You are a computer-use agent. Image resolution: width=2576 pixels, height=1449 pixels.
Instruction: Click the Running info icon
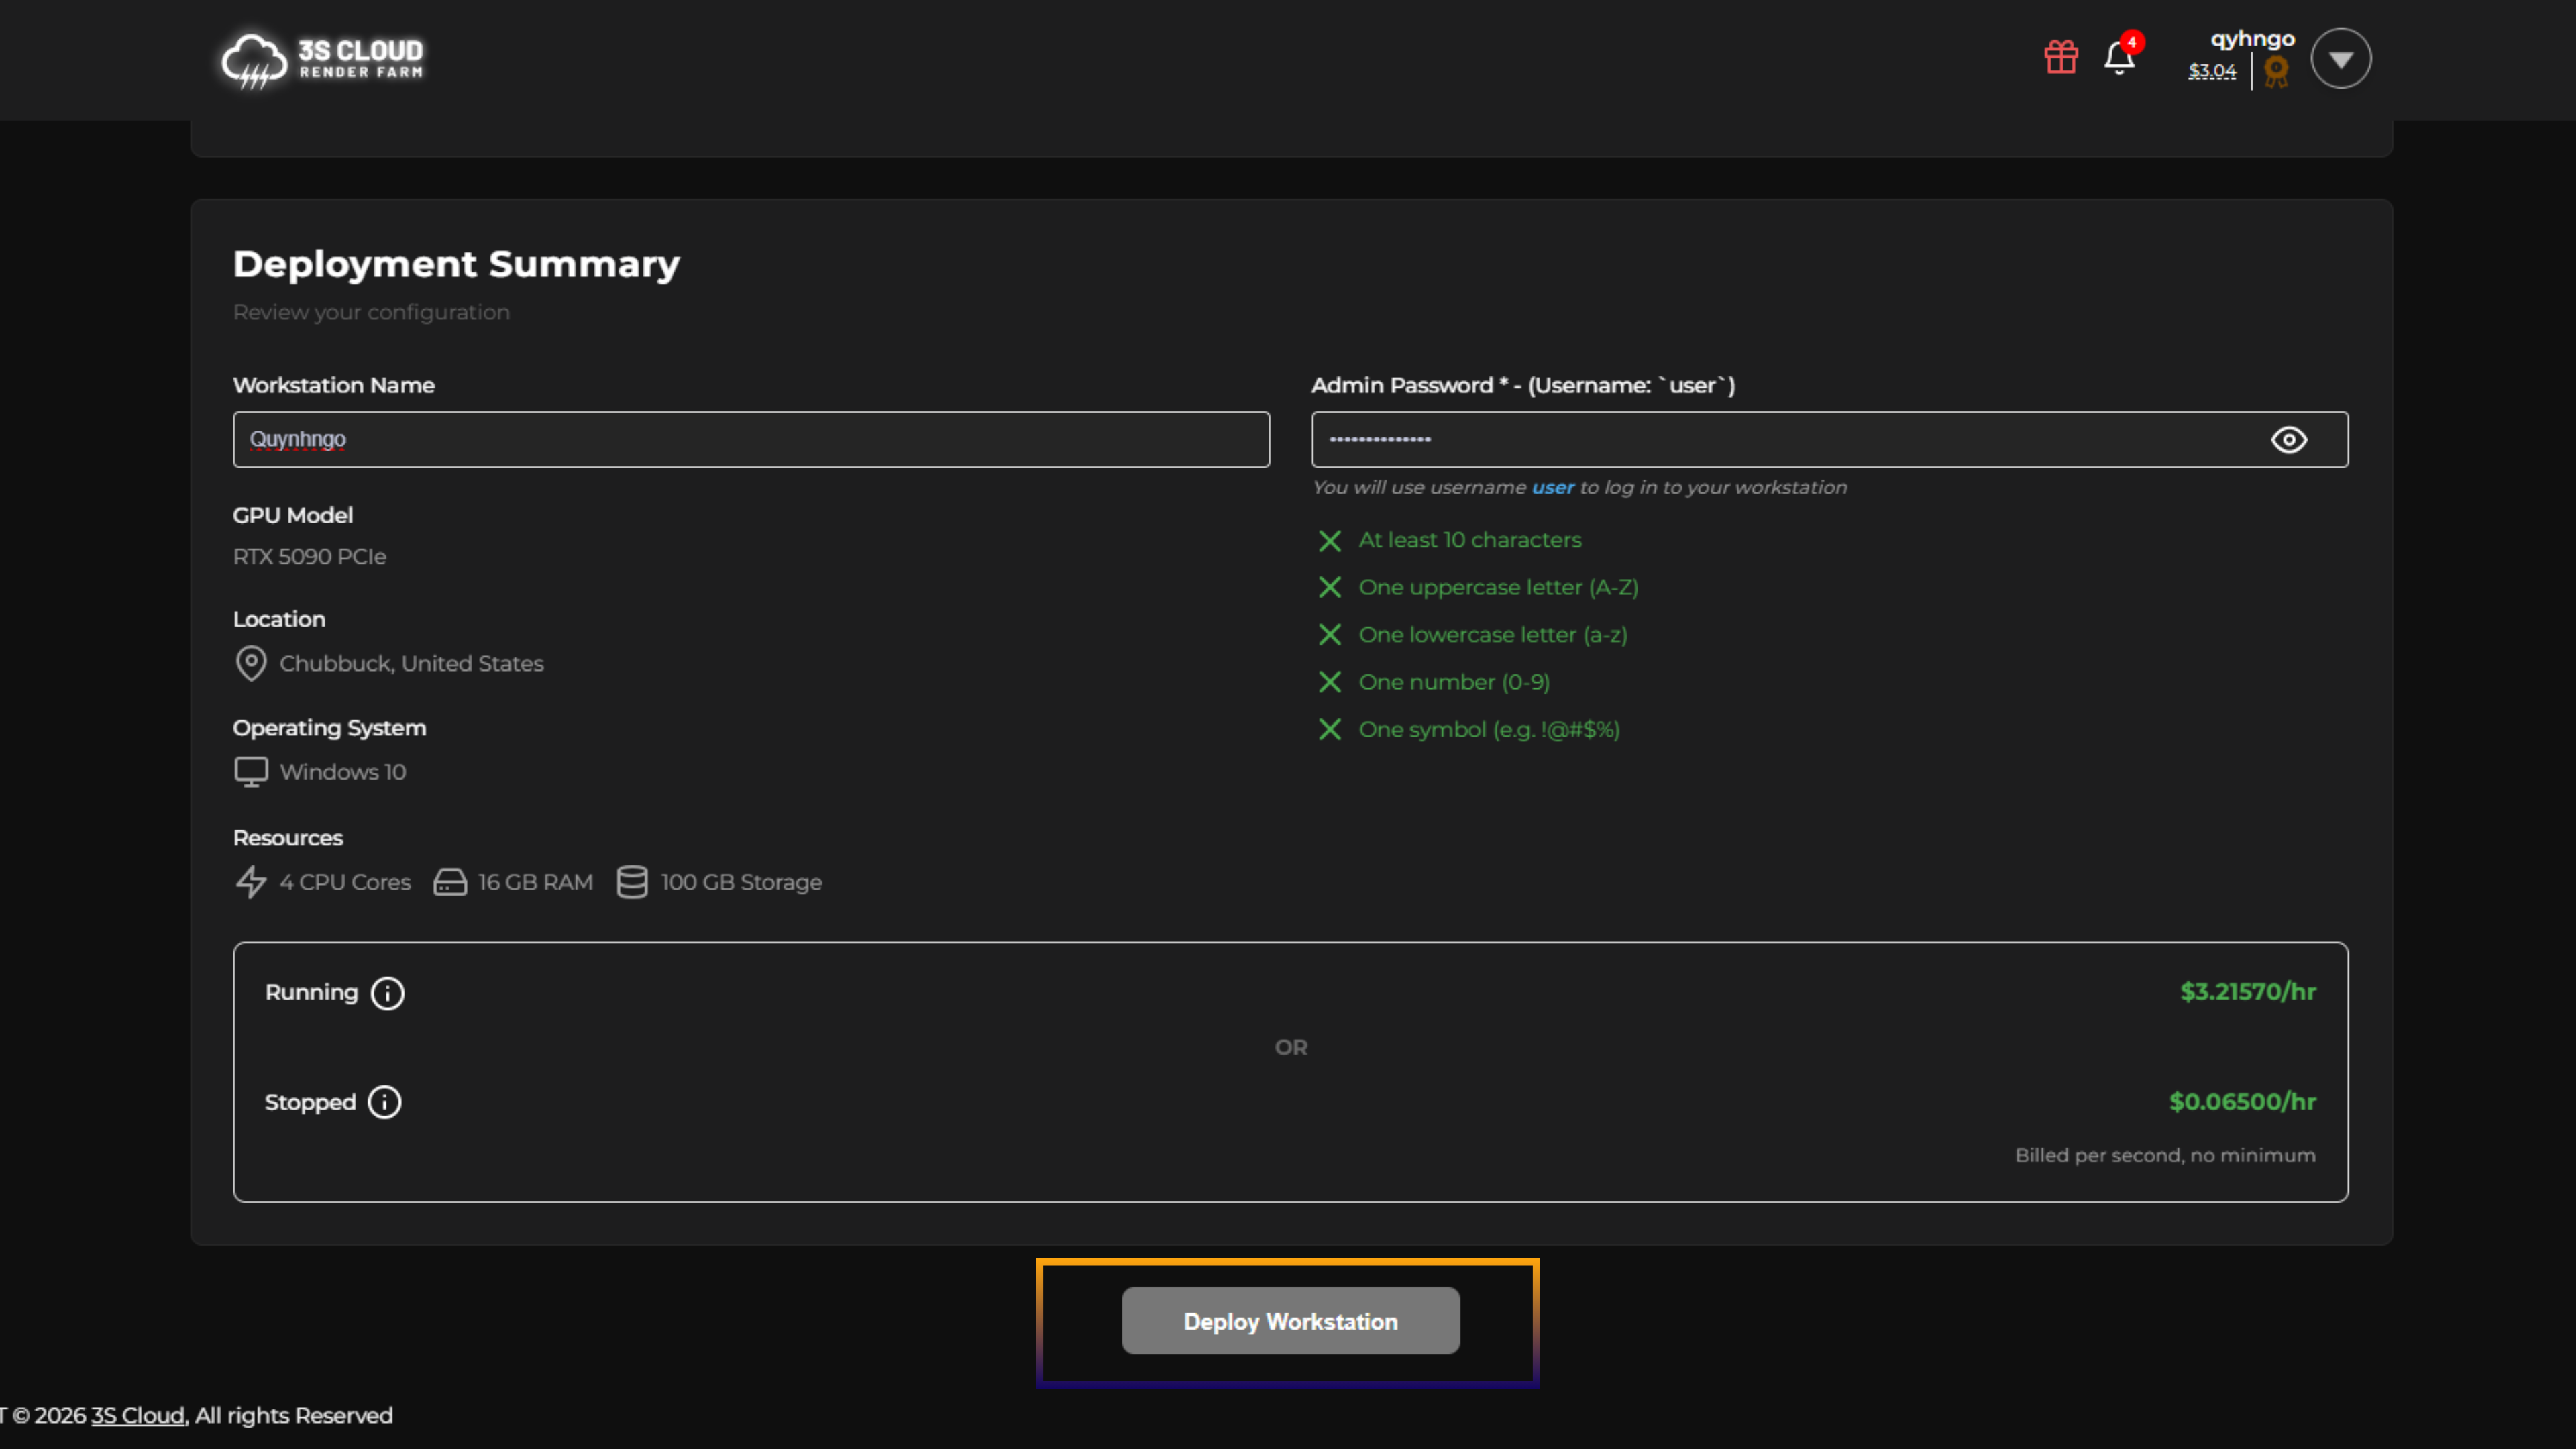387,993
